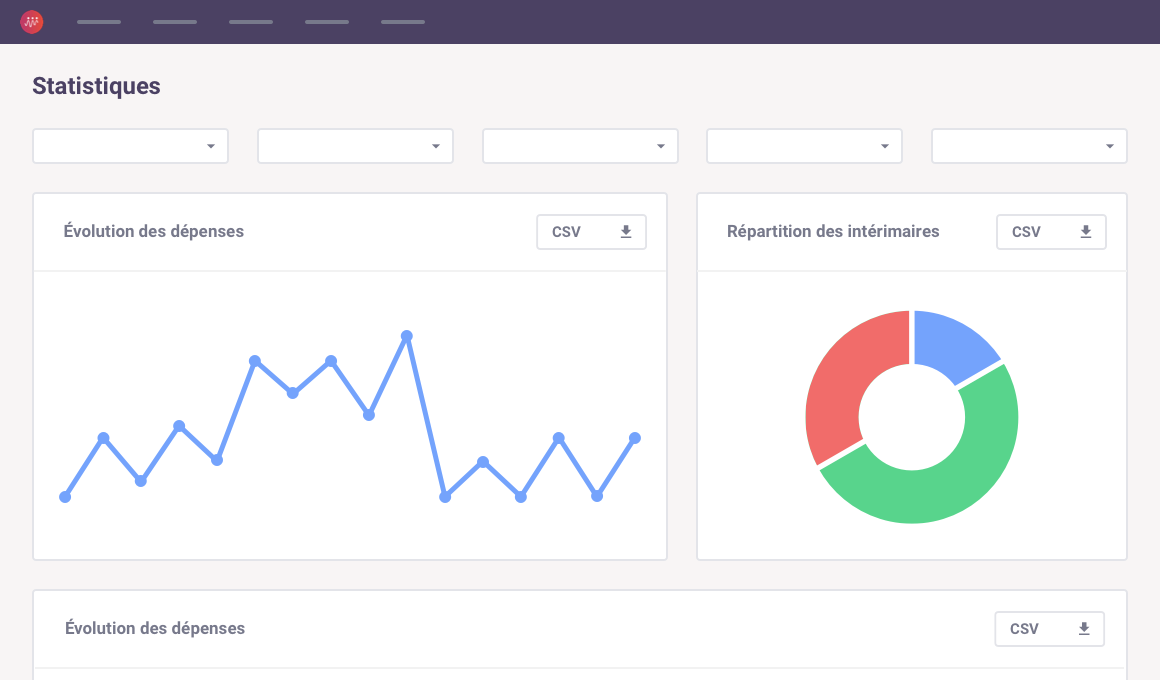The width and height of the screenshot is (1160, 680).
Task: Click the Statistiques page heading
Action: click(96, 86)
